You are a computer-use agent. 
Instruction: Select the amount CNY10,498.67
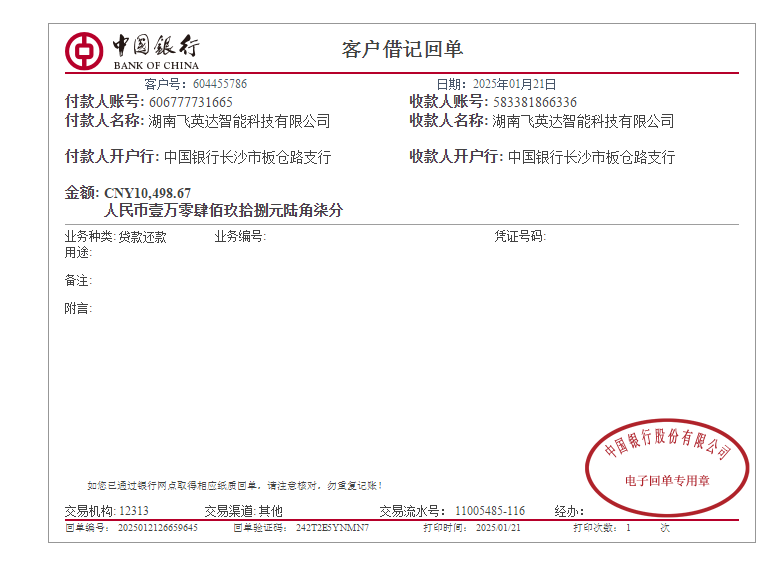[x=148, y=193]
